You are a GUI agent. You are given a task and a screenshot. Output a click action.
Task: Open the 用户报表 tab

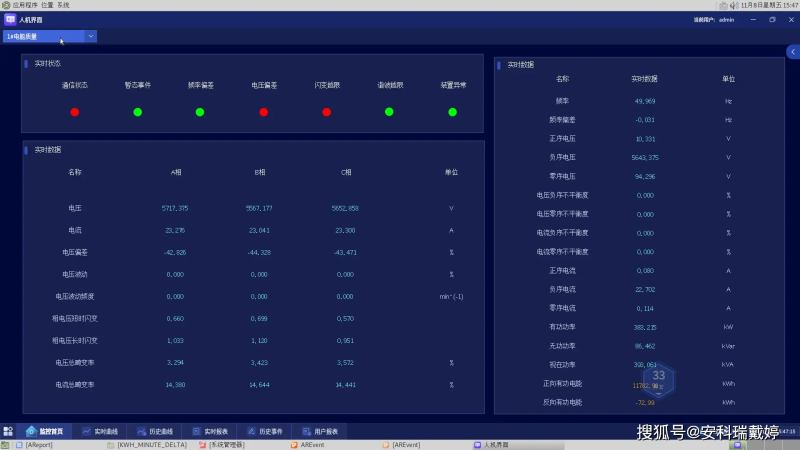(320, 431)
